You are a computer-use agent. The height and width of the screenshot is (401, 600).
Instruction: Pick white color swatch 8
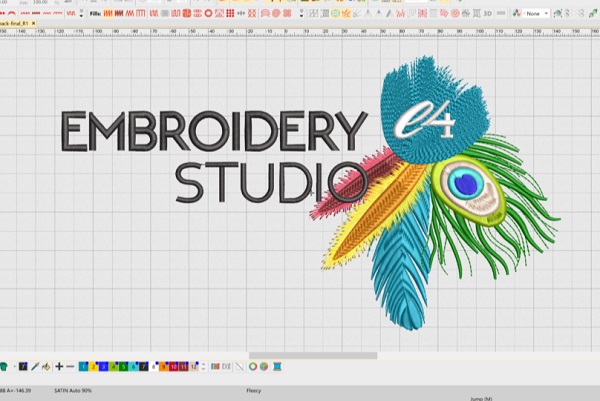coord(153,367)
